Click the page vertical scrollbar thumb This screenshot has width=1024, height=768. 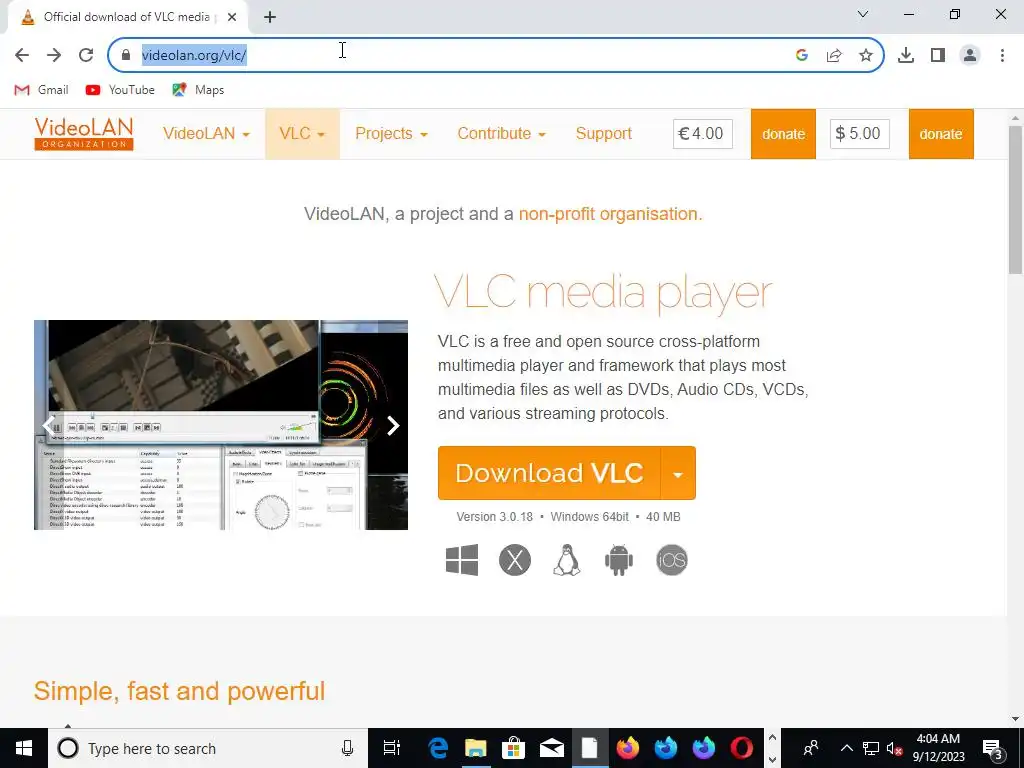(x=1016, y=199)
